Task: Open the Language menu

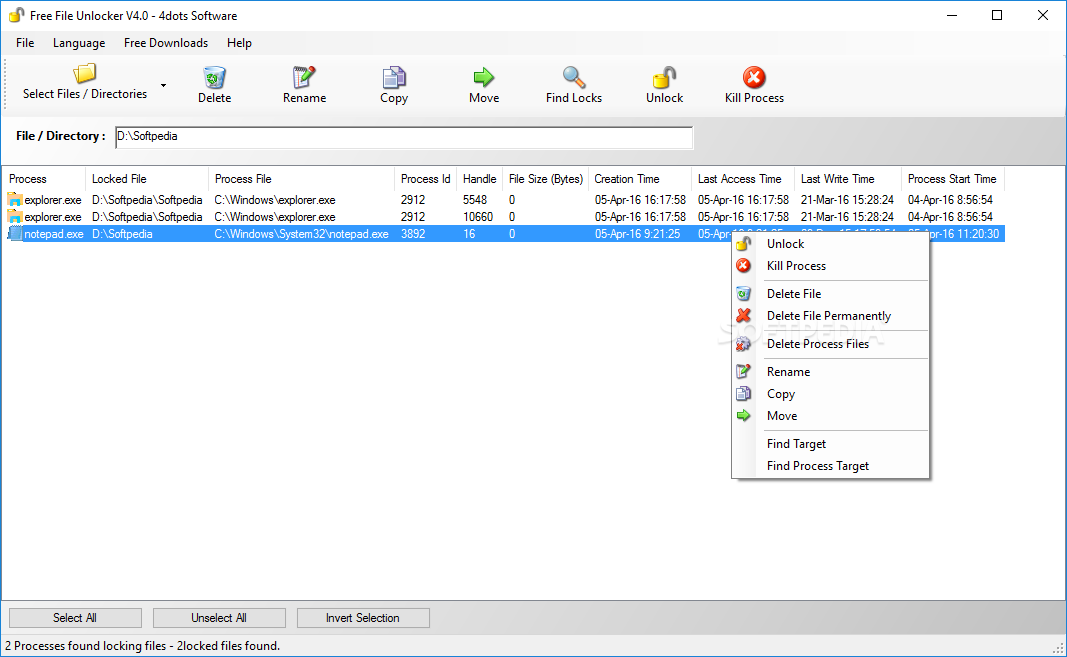Action: (x=79, y=43)
